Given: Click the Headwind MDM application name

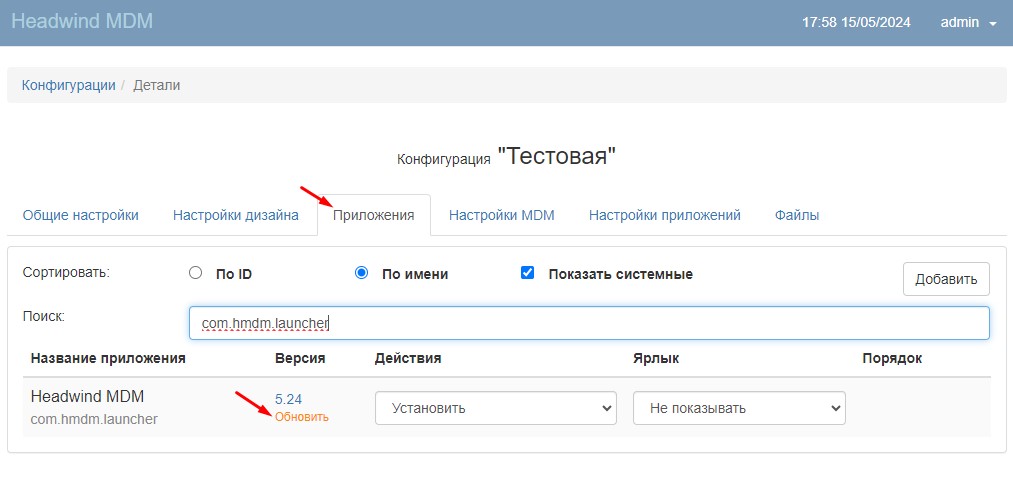Looking at the screenshot, I should click(x=87, y=396).
